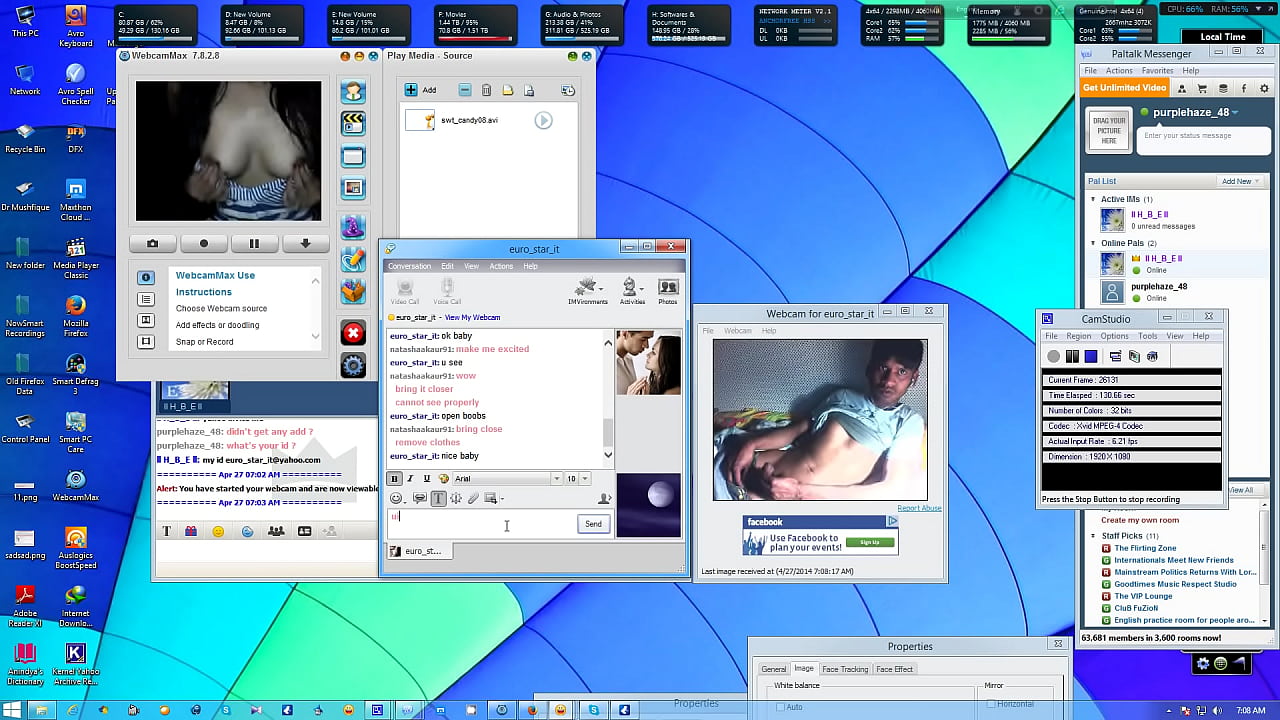The width and height of the screenshot is (1280, 720).
Task: Click the paperclip attach file icon
Action: pos(473,498)
